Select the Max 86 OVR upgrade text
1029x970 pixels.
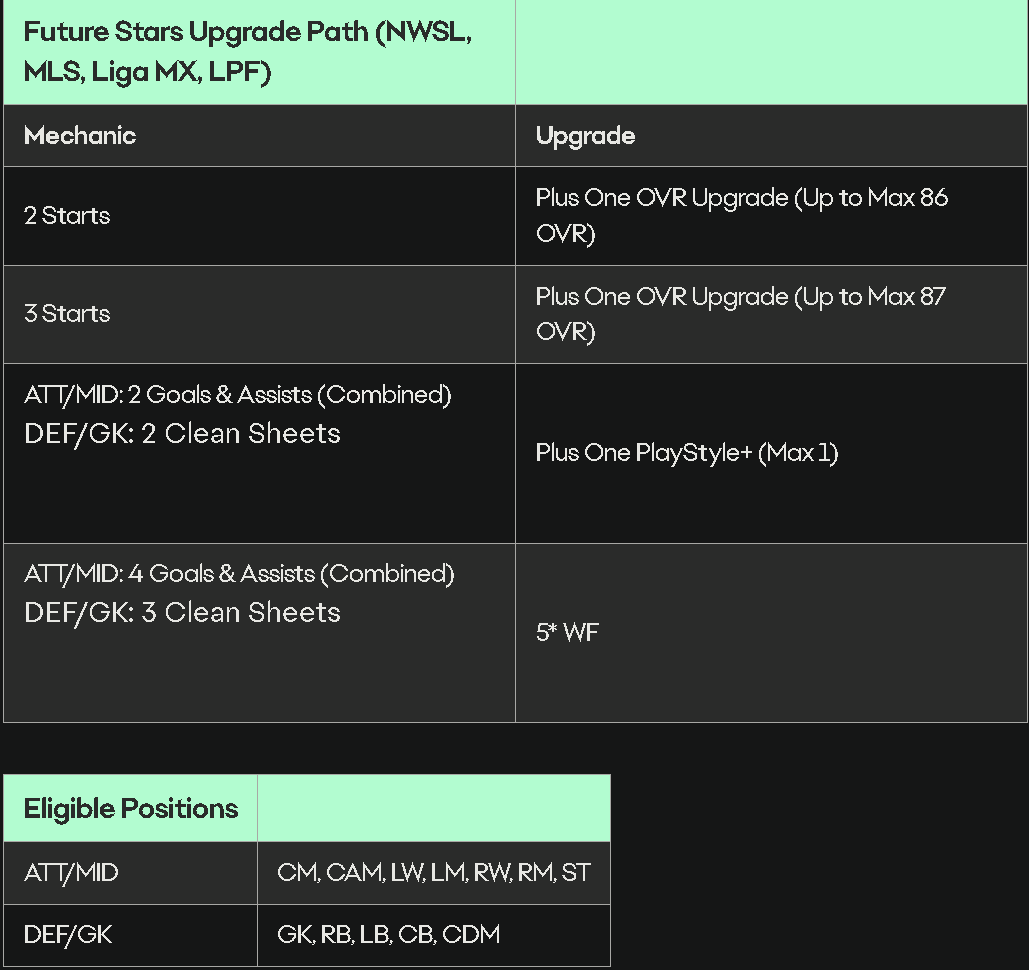(x=742, y=215)
